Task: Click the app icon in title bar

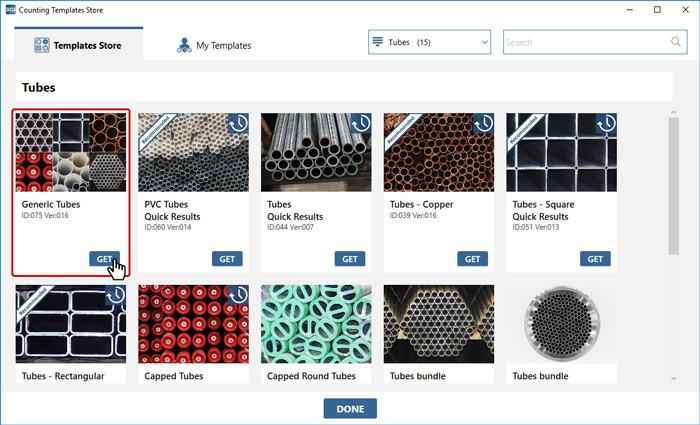Action: (x=10, y=9)
